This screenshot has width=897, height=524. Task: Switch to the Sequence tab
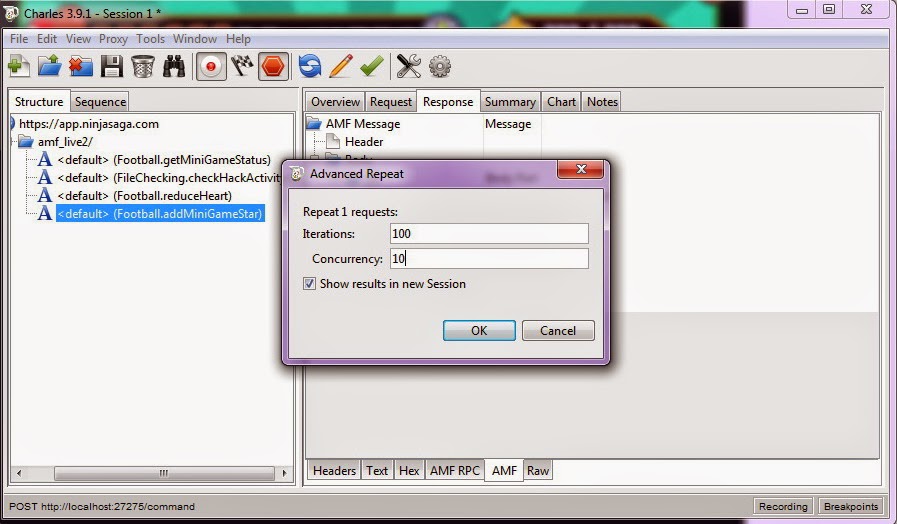coord(100,102)
